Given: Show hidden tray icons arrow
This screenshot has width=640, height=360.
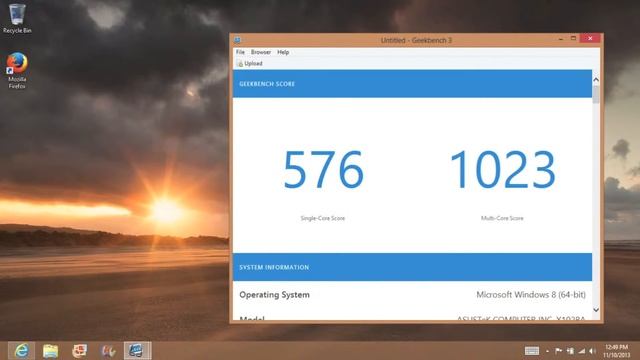Looking at the screenshot, I should 547,351.
